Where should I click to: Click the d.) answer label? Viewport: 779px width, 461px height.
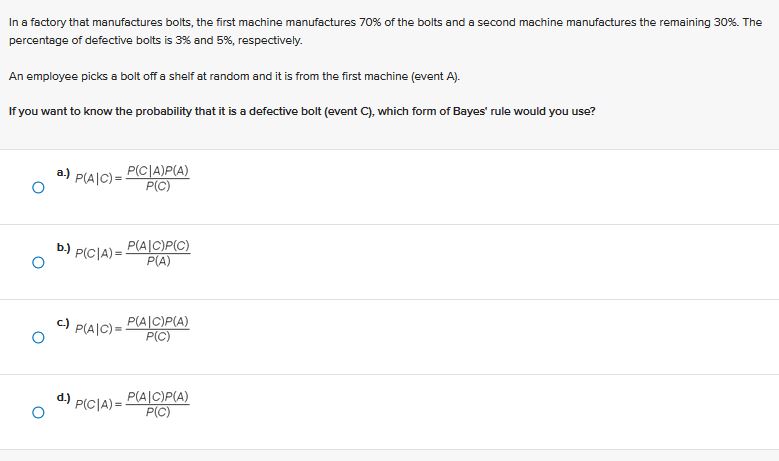click(63, 397)
